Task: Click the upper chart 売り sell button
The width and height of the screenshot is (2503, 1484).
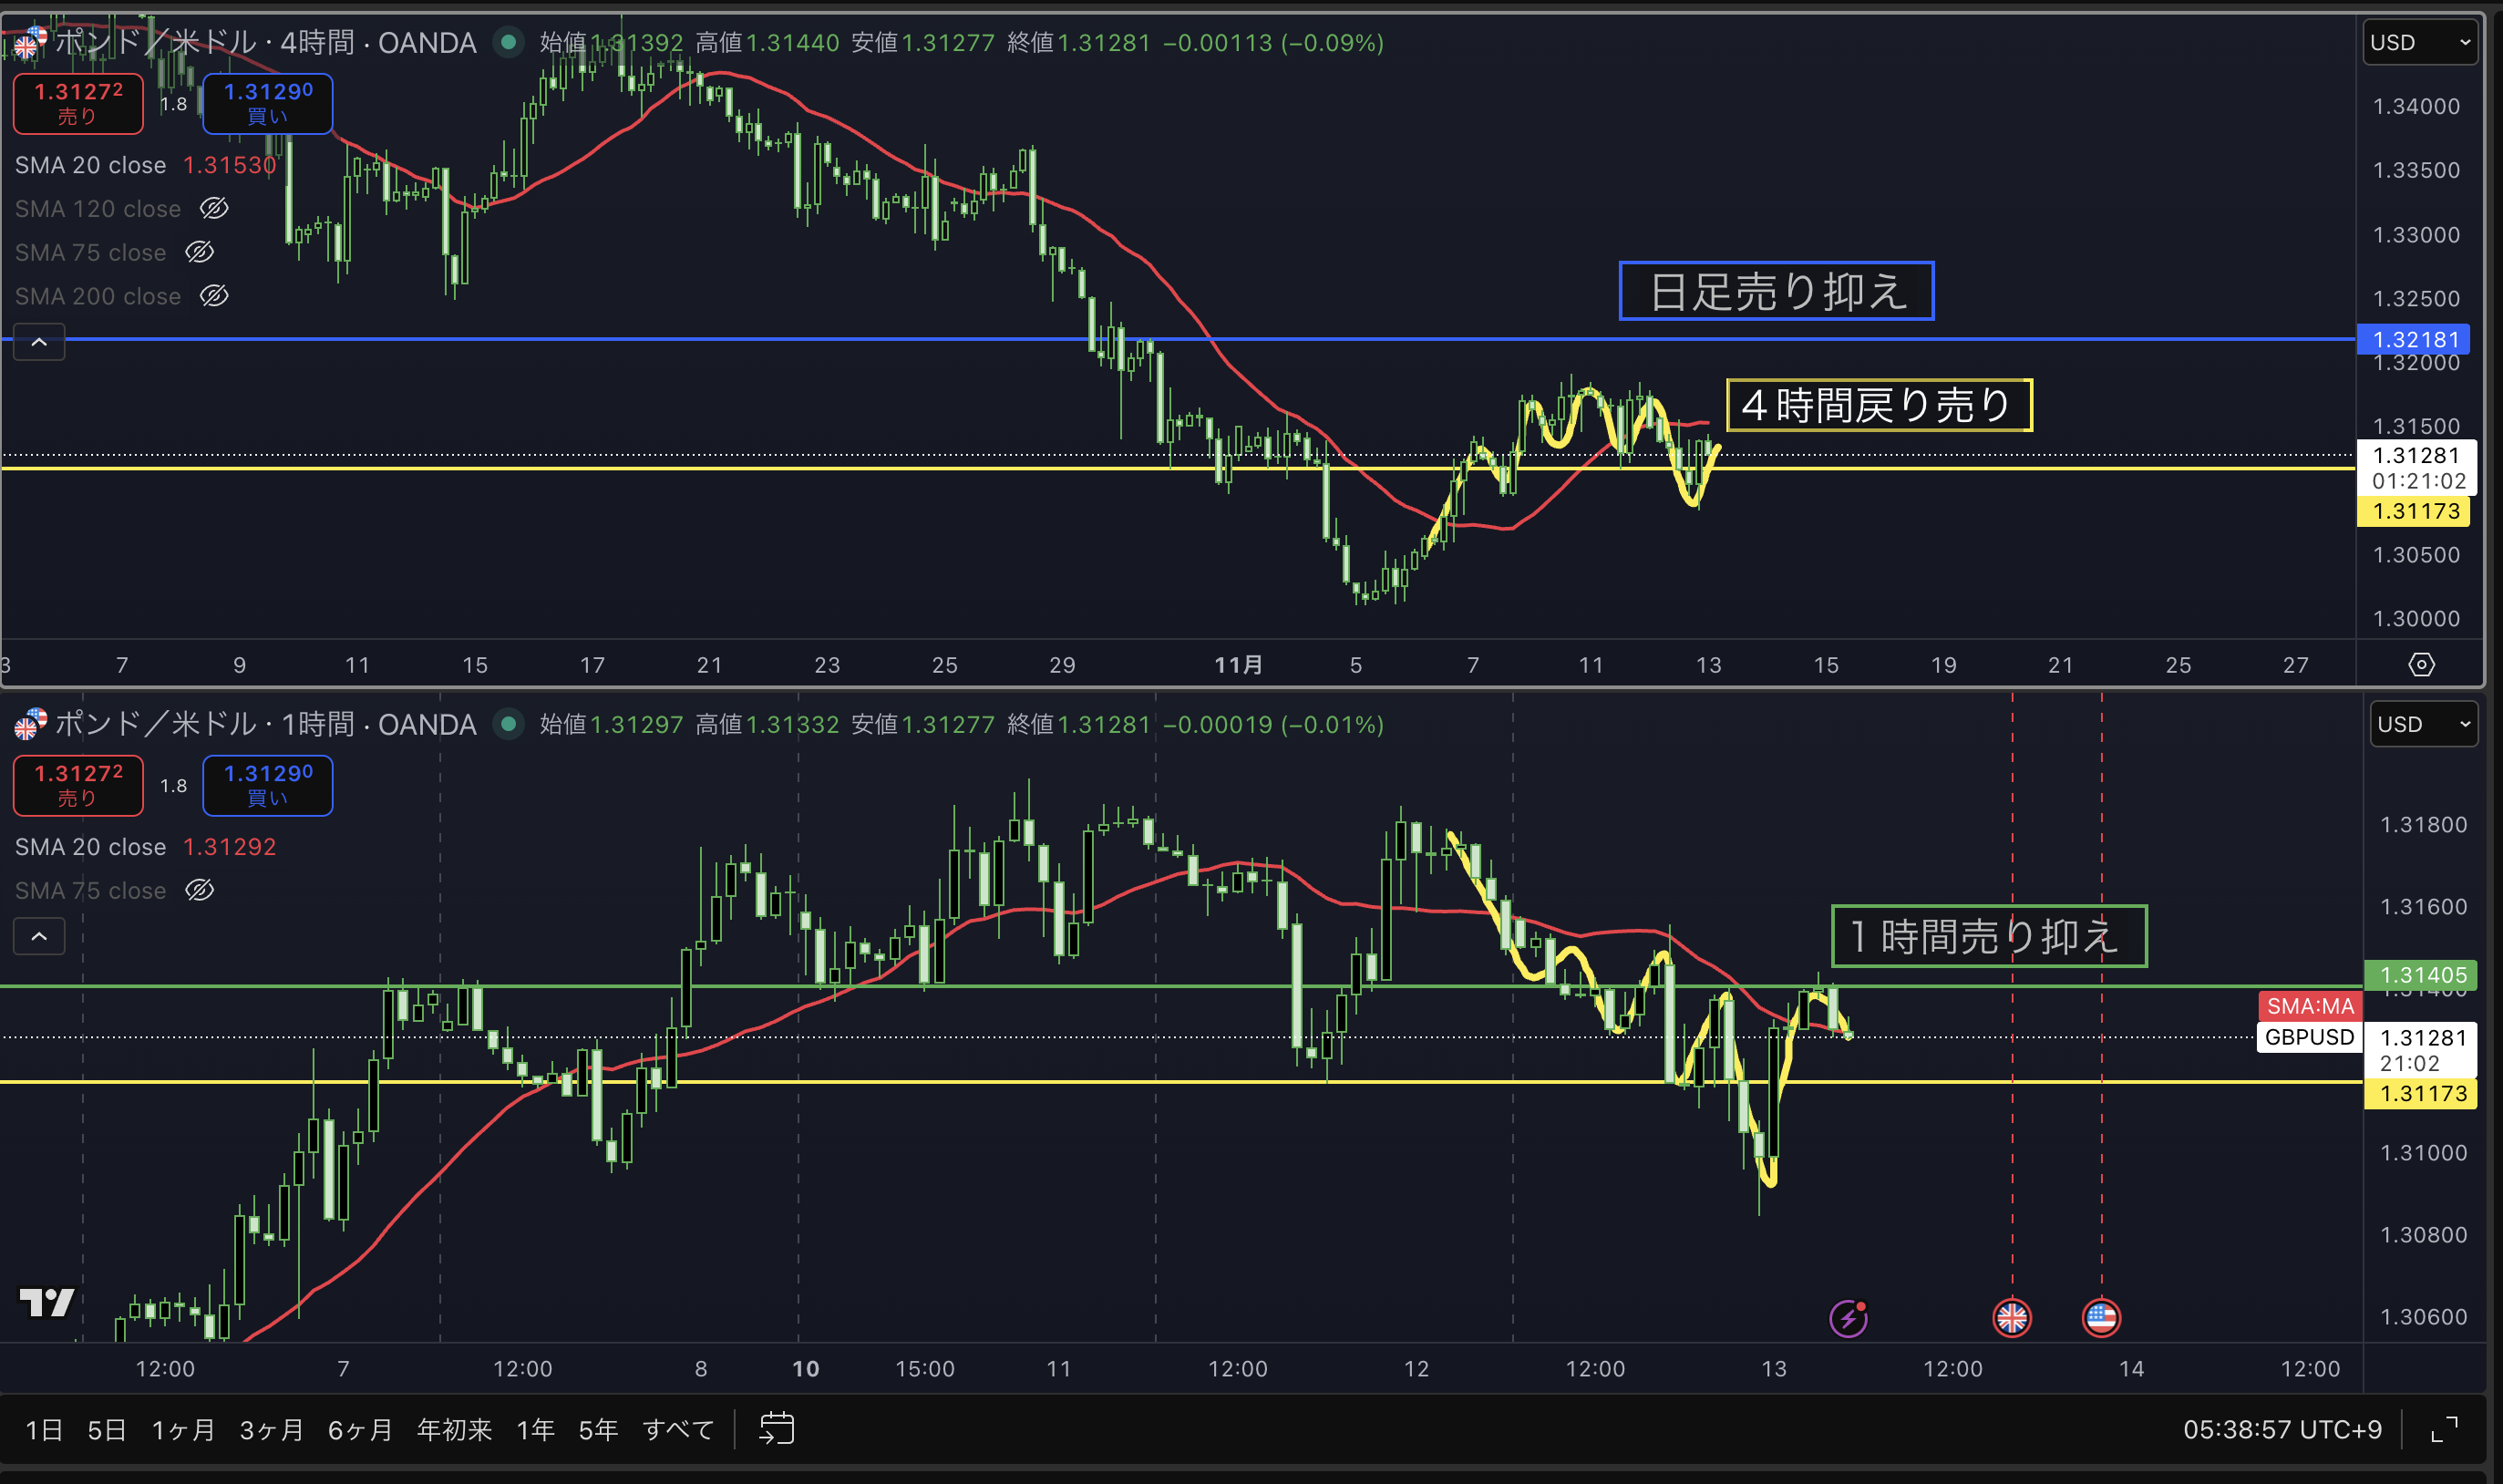Action: coord(78,103)
